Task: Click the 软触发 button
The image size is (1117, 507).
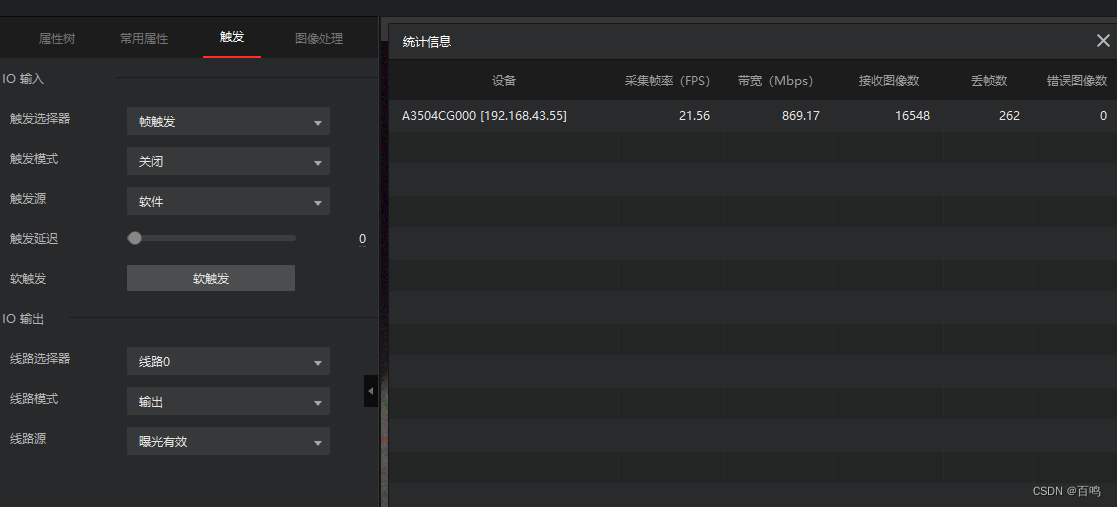Action: pyautogui.click(x=211, y=278)
